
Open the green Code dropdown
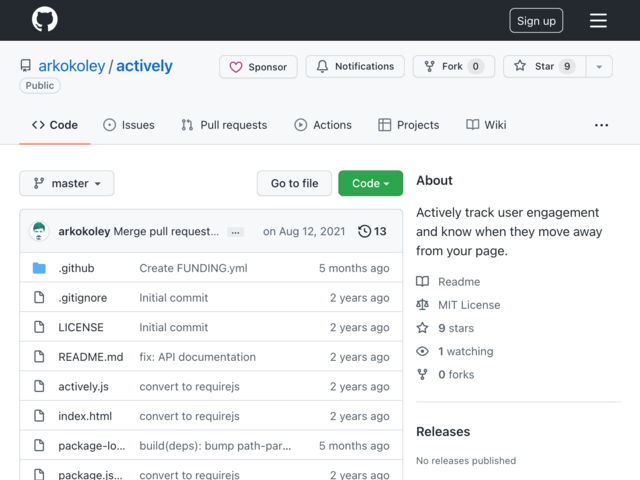coord(370,183)
